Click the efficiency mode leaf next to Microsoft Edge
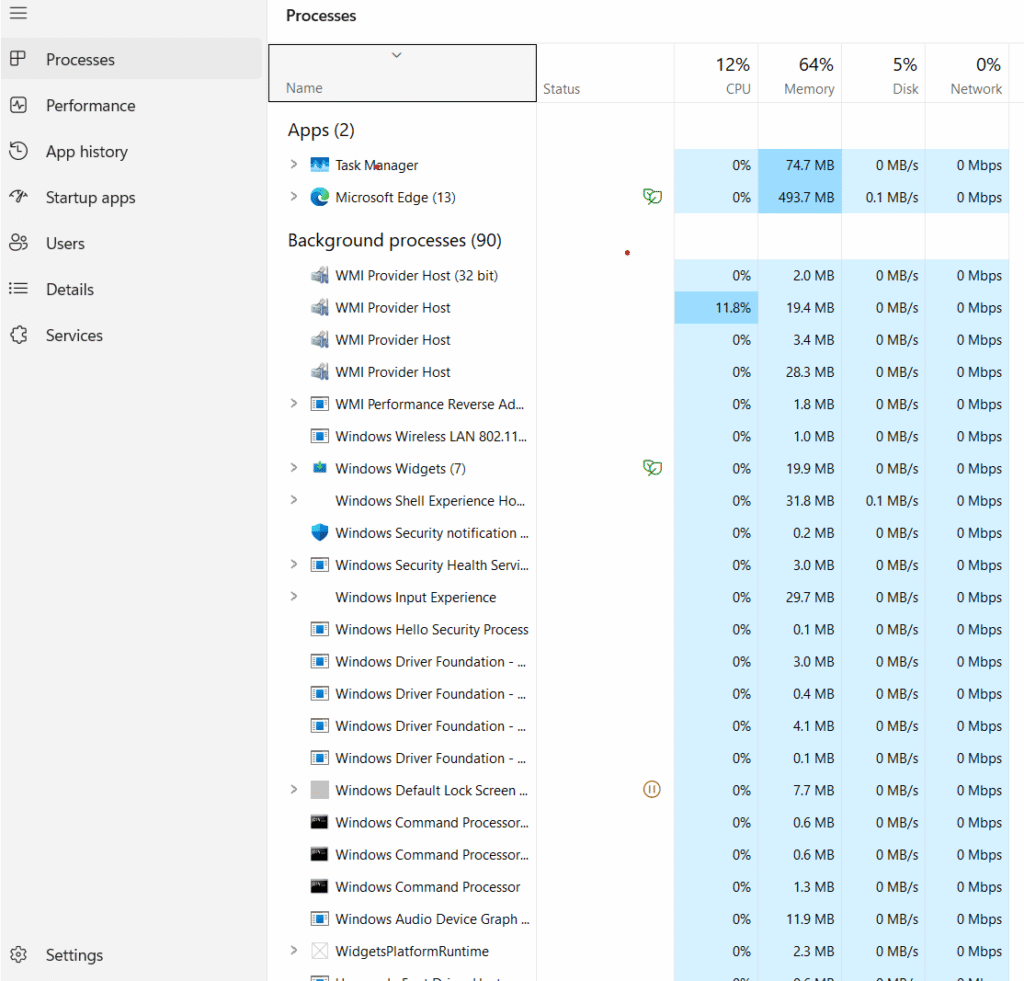Image resolution: width=1024 pixels, height=981 pixels. coord(652,197)
